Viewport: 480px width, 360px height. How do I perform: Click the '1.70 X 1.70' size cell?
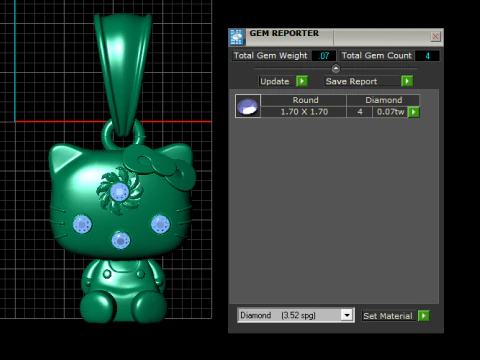click(304, 112)
